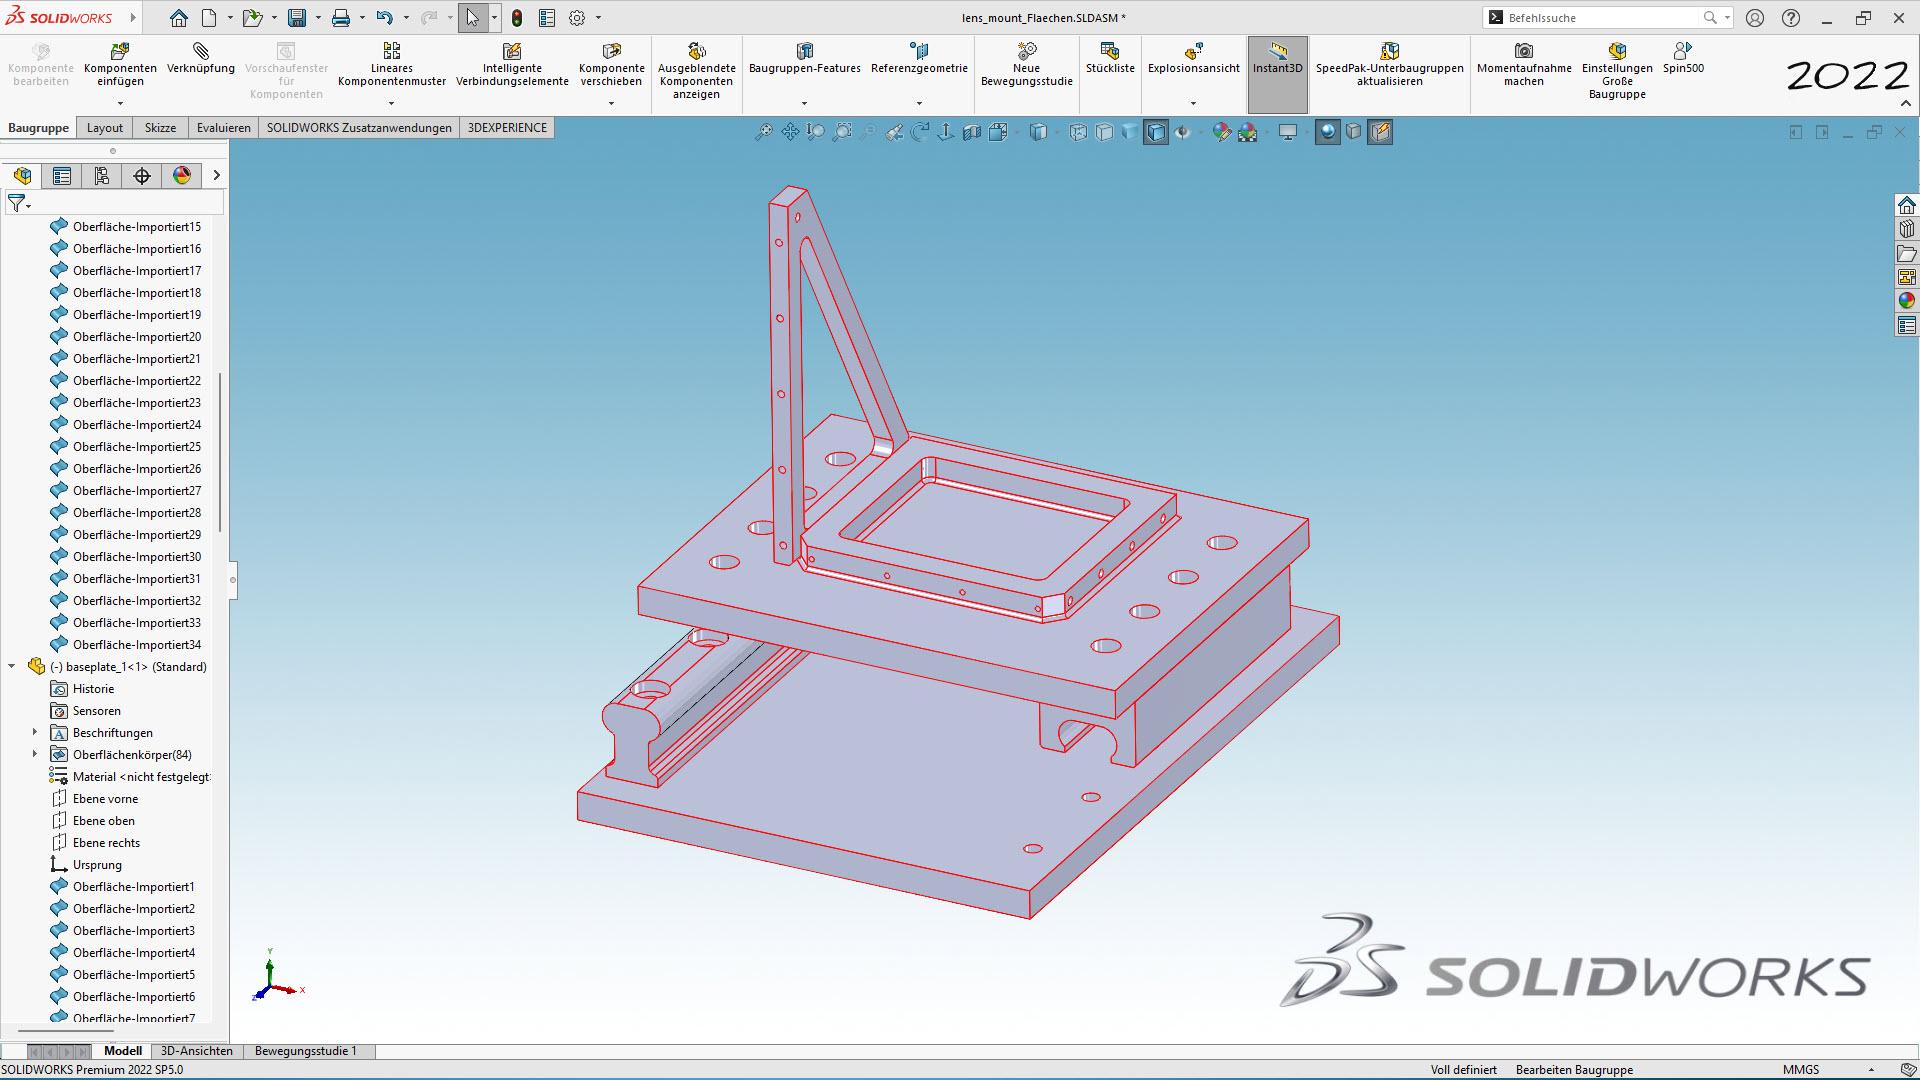Image resolution: width=1920 pixels, height=1080 pixels.
Task: Open the Baugruppen-Features dropdown arrow
Action: (804, 103)
